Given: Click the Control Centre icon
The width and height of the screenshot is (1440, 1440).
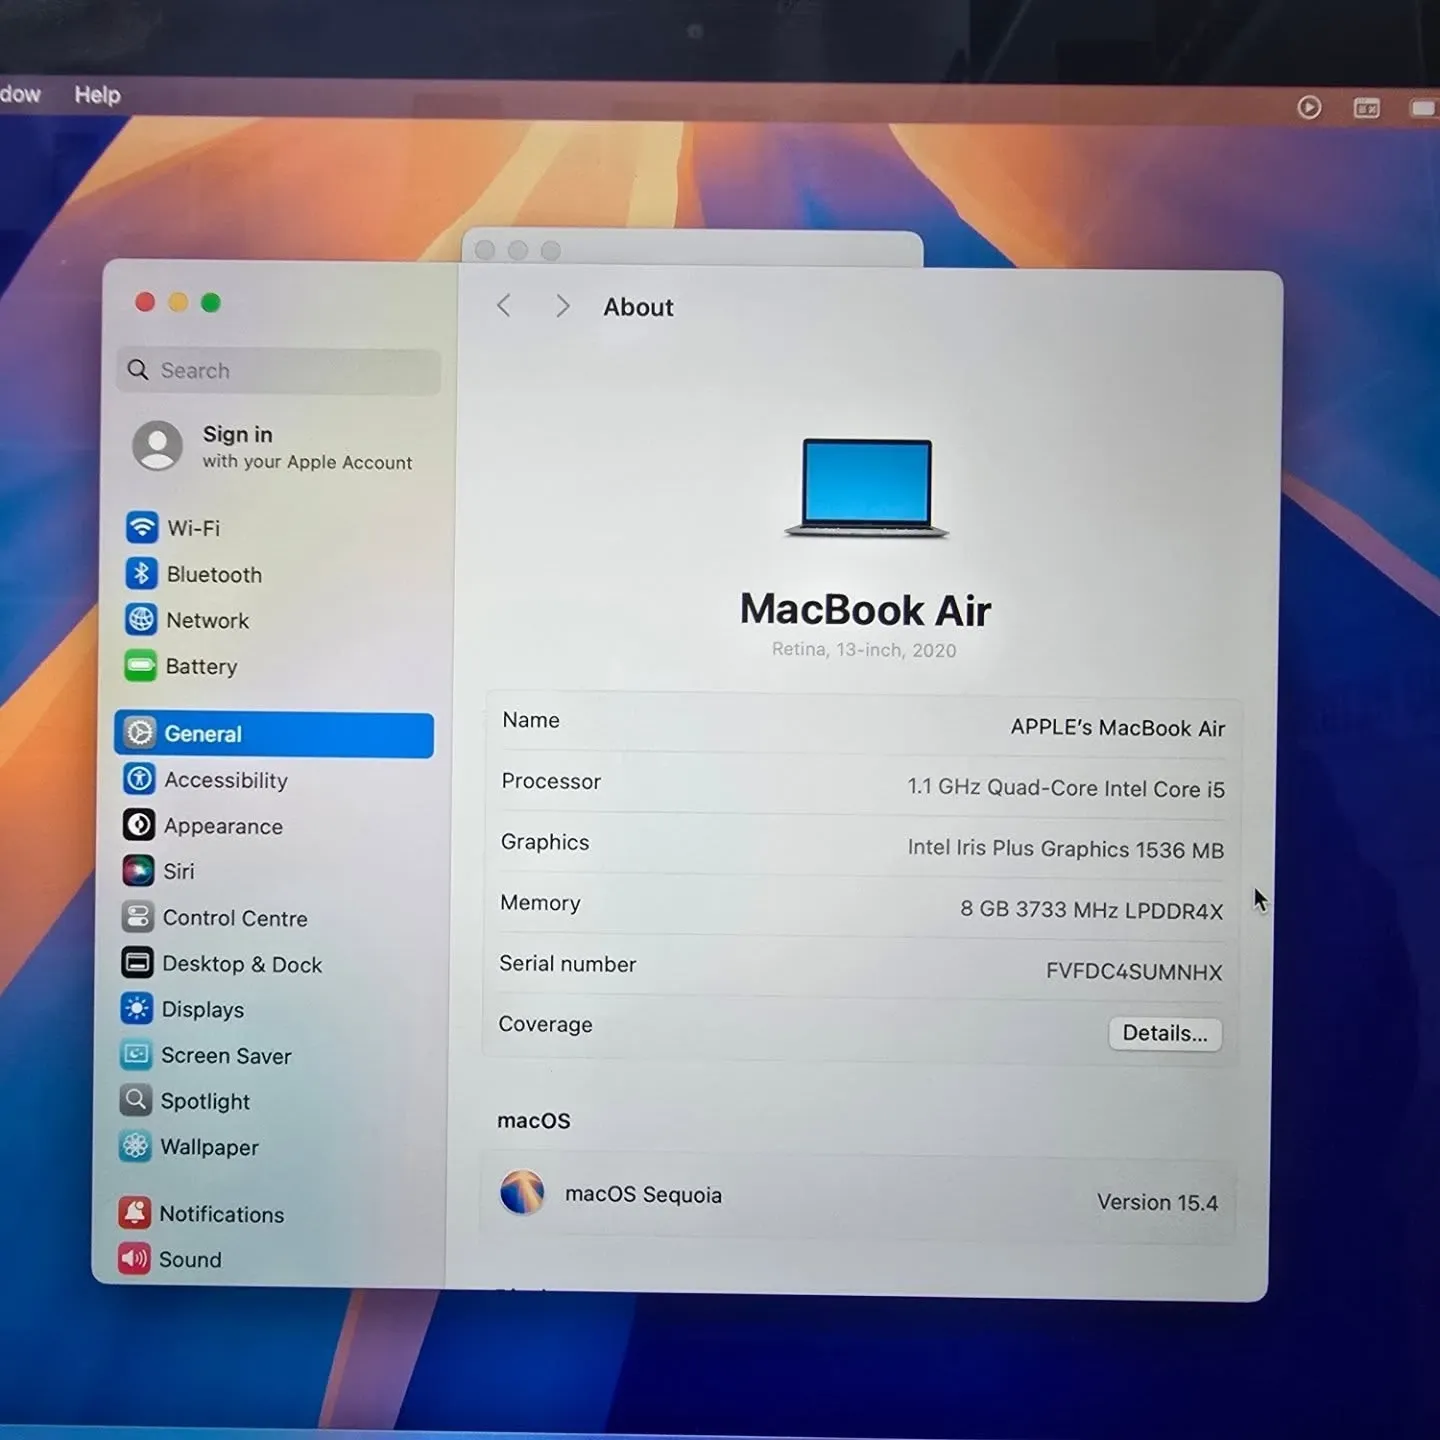Looking at the screenshot, I should coord(138,916).
